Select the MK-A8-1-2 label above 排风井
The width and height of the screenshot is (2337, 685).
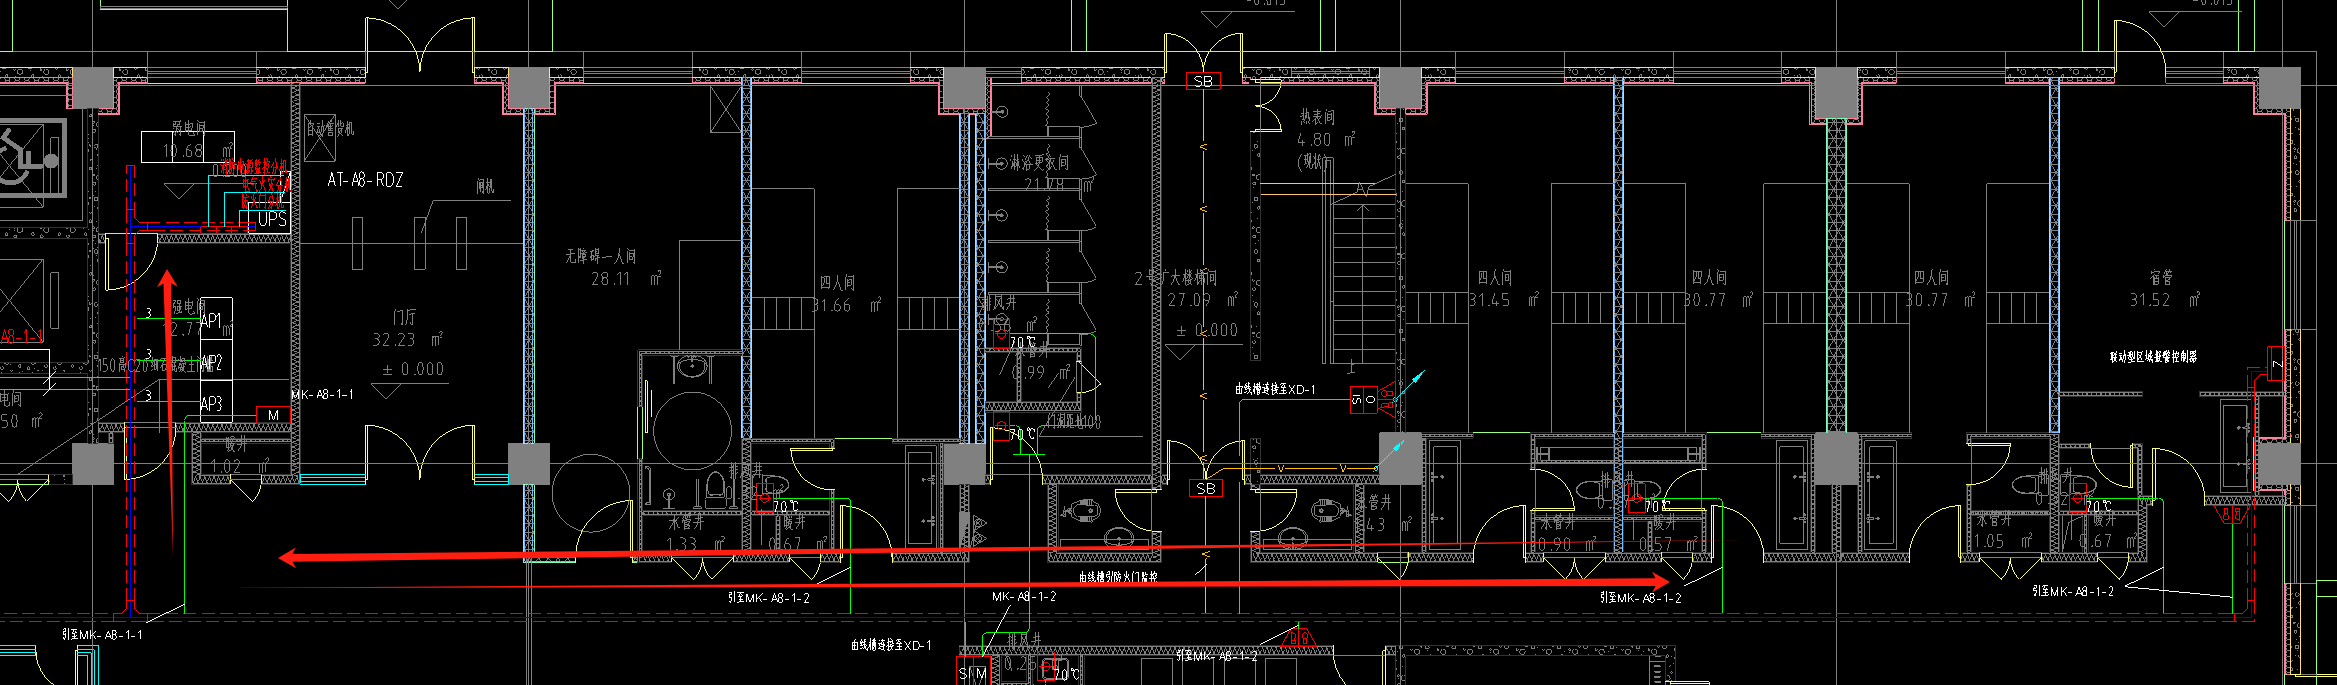pyautogui.click(x=1024, y=596)
